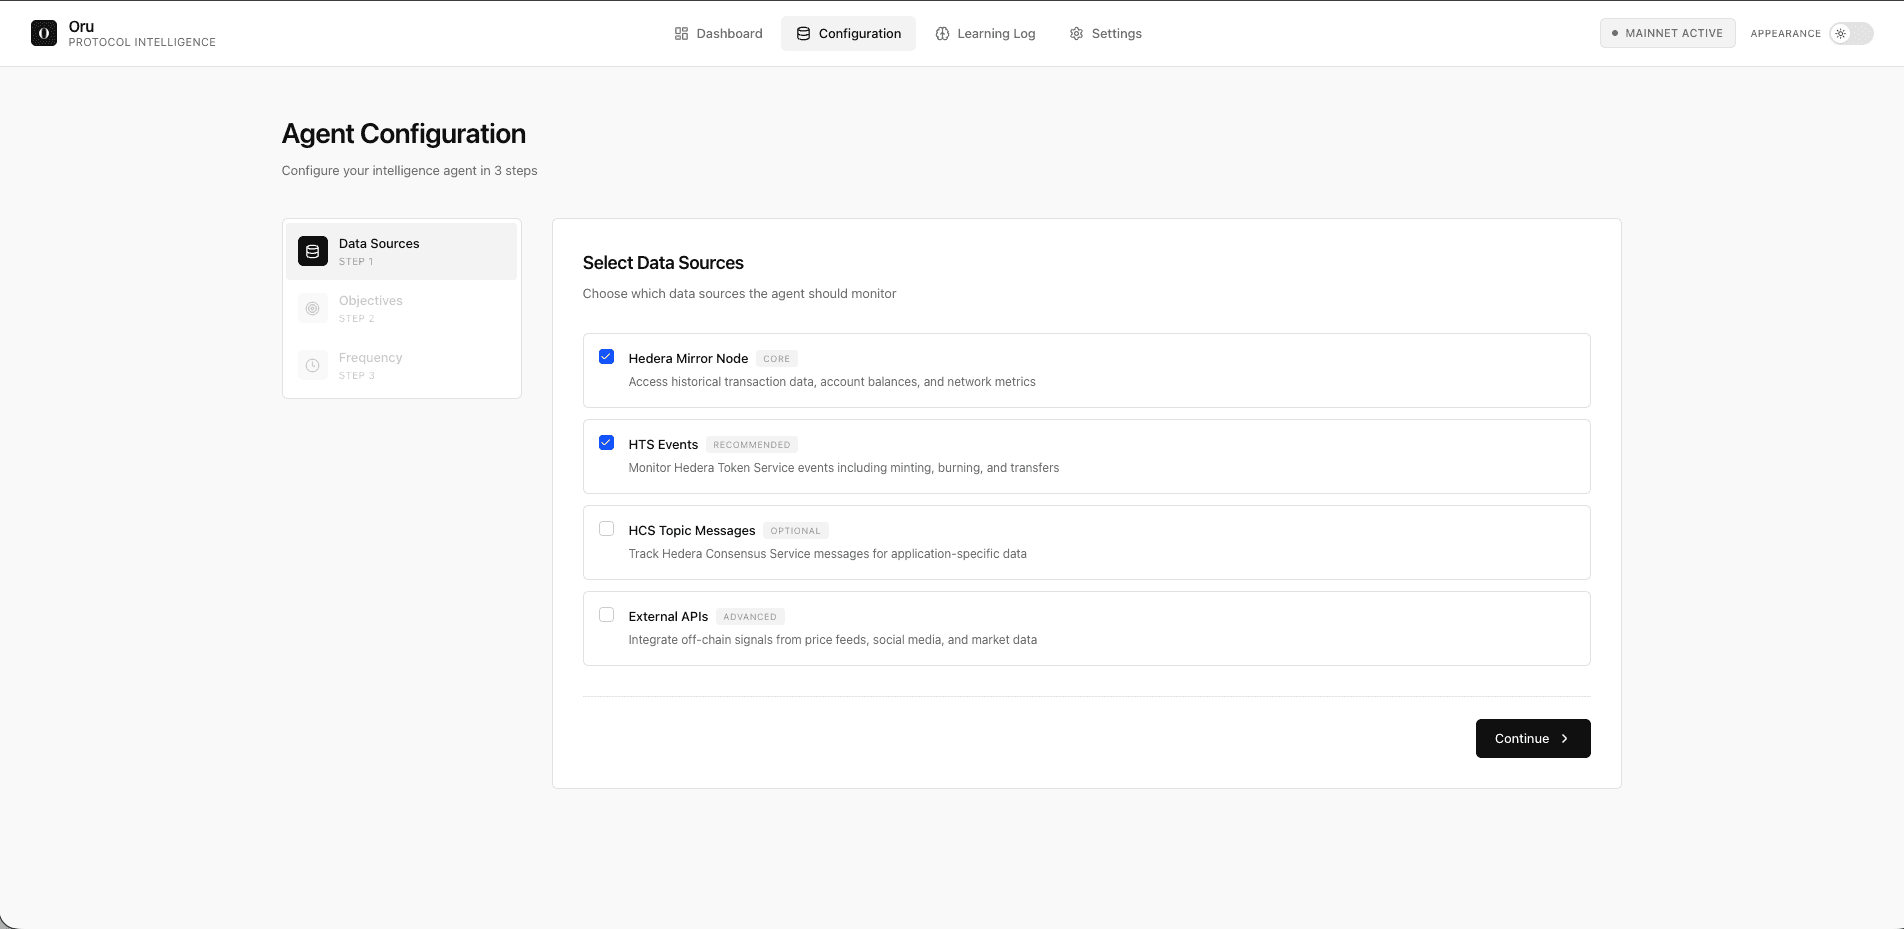Image resolution: width=1904 pixels, height=929 pixels.
Task: Click the Learning Log globe icon
Action: pos(942,33)
